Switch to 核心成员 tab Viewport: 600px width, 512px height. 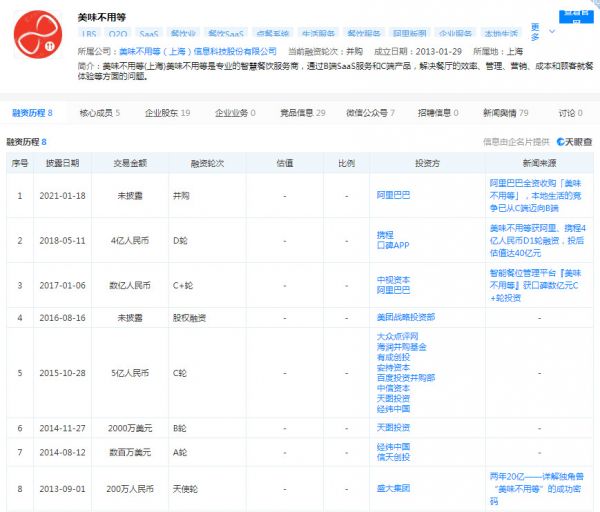coord(99,114)
